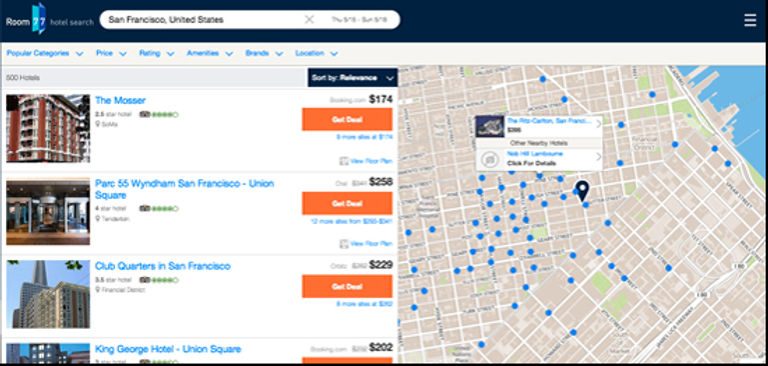Open Nob Hill Lambourne details arrow
Screen dimensions: 768x366
[598, 157]
